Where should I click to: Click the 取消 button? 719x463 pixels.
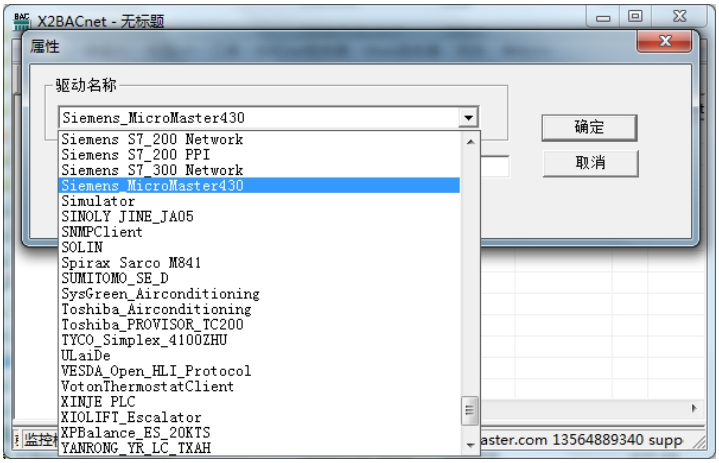pyautogui.click(x=590, y=163)
